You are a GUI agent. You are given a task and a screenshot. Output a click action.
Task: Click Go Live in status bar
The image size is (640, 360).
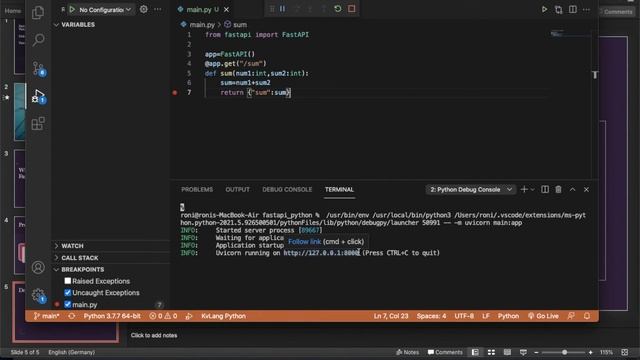(x=543, y=316)
